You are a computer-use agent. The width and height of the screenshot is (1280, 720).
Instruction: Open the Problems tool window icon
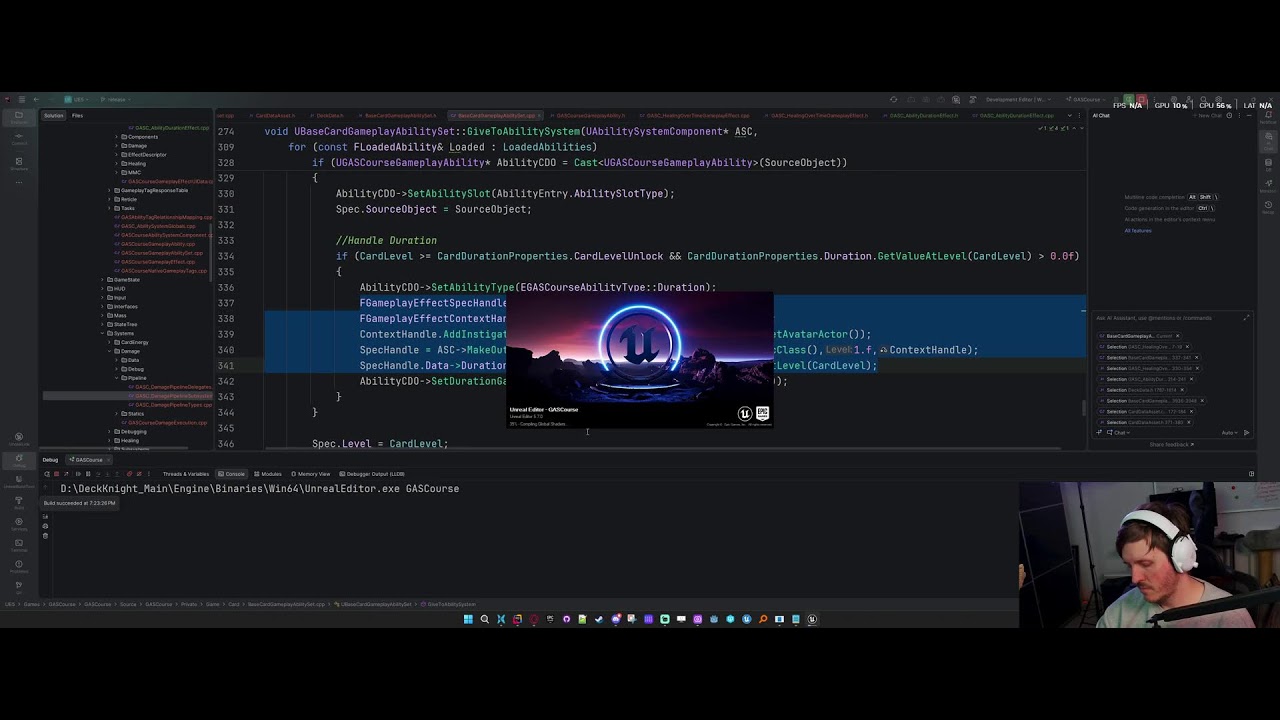[19, 567]
